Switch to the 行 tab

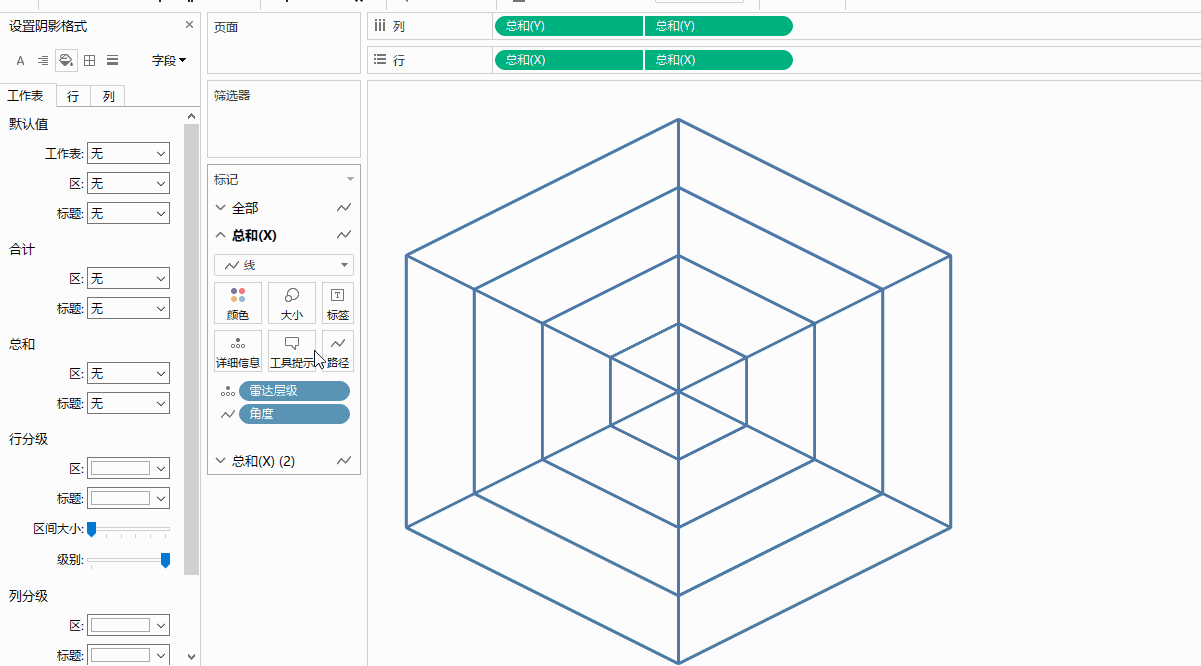[73, 96]
